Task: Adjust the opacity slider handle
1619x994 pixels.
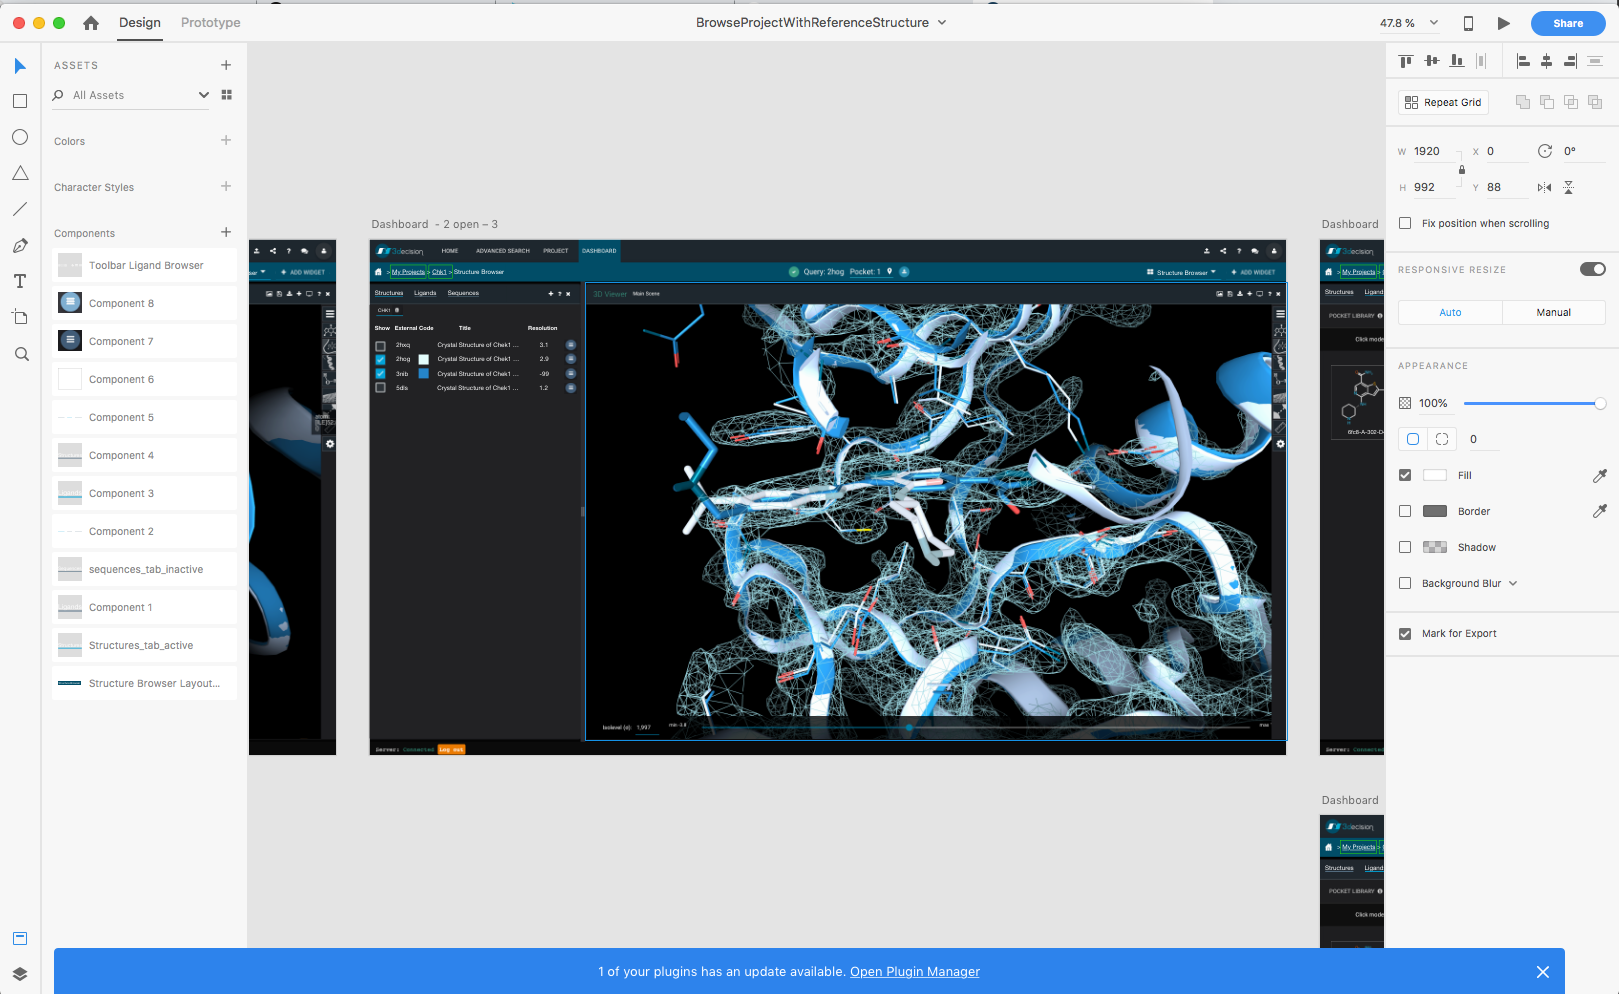Action: 1600,403
